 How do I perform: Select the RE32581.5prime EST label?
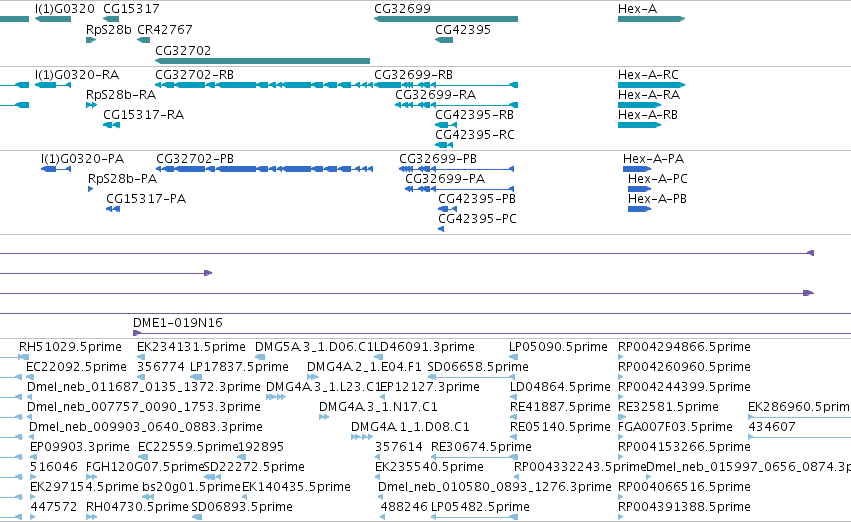coord(669,407)
